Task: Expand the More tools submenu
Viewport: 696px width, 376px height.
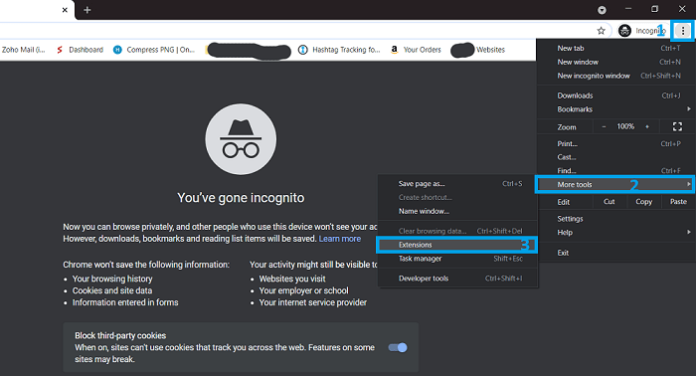Action: 614,185
